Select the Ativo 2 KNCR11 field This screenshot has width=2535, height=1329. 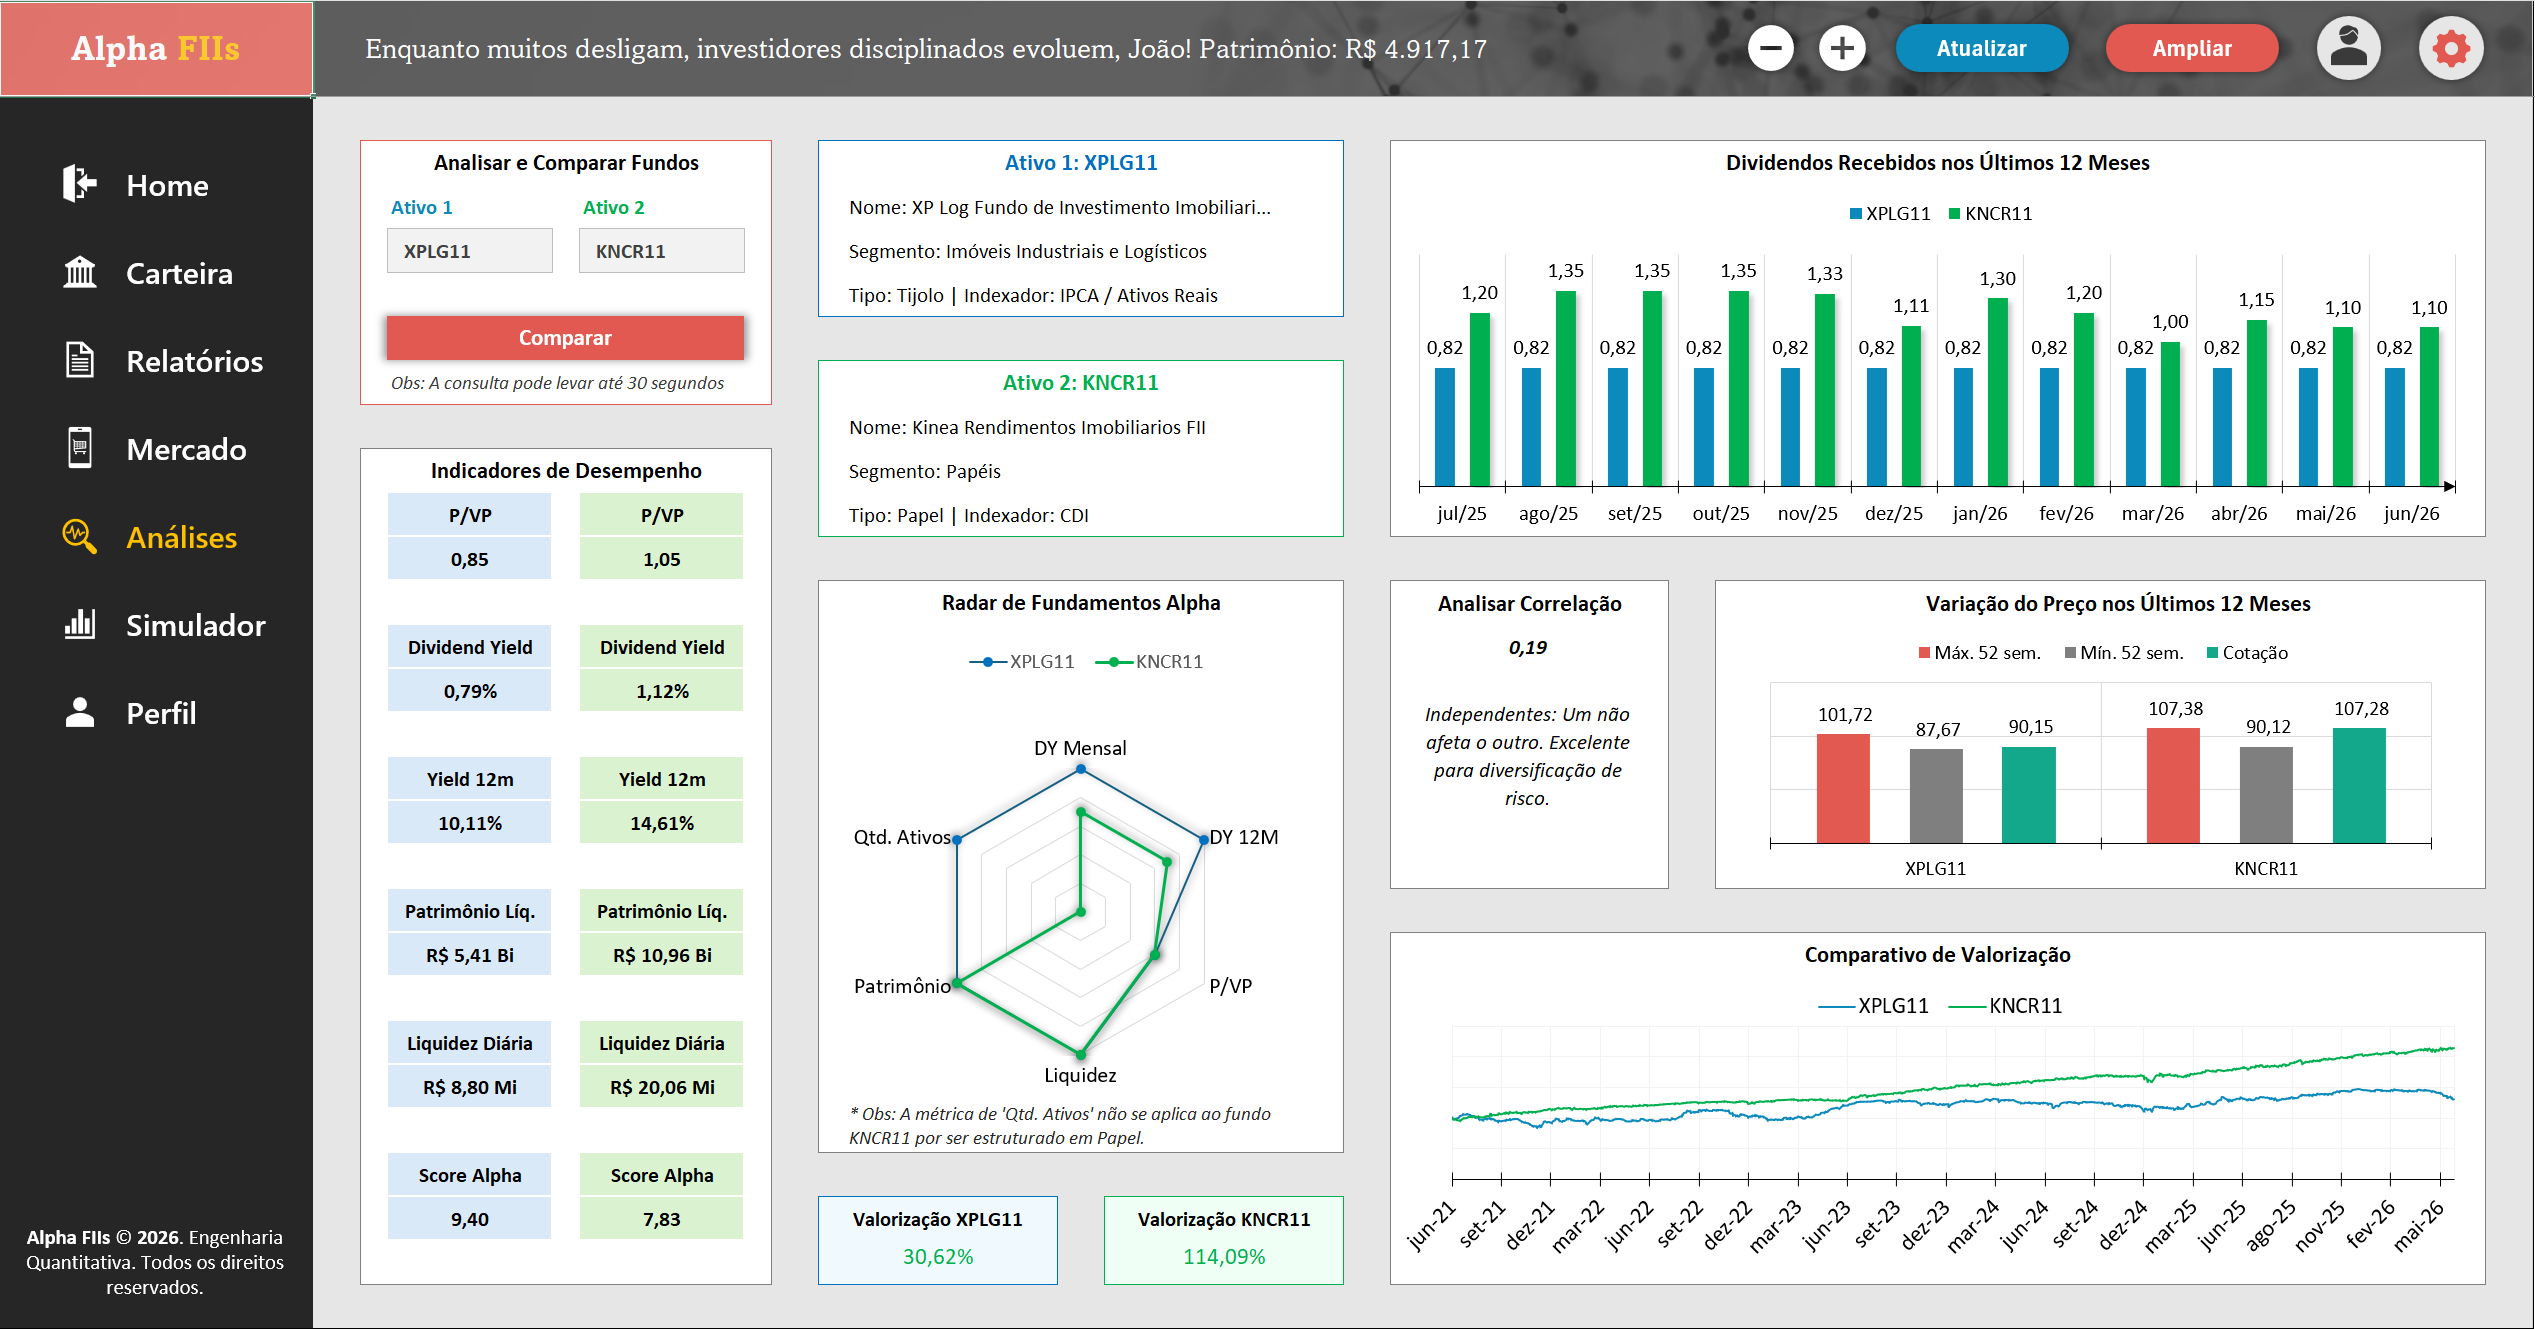[662, 251]
